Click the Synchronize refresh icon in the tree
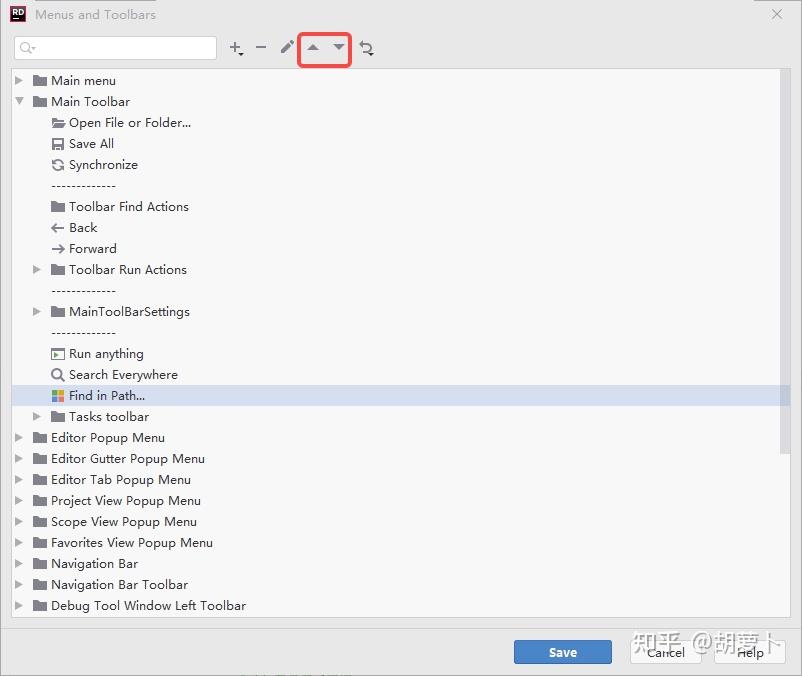 click(57, 164)
